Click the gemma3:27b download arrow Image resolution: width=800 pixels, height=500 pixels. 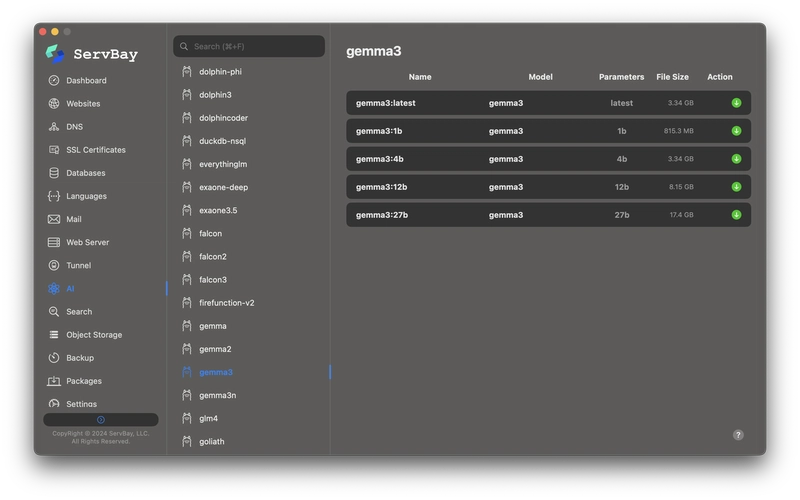click(736, 215)
